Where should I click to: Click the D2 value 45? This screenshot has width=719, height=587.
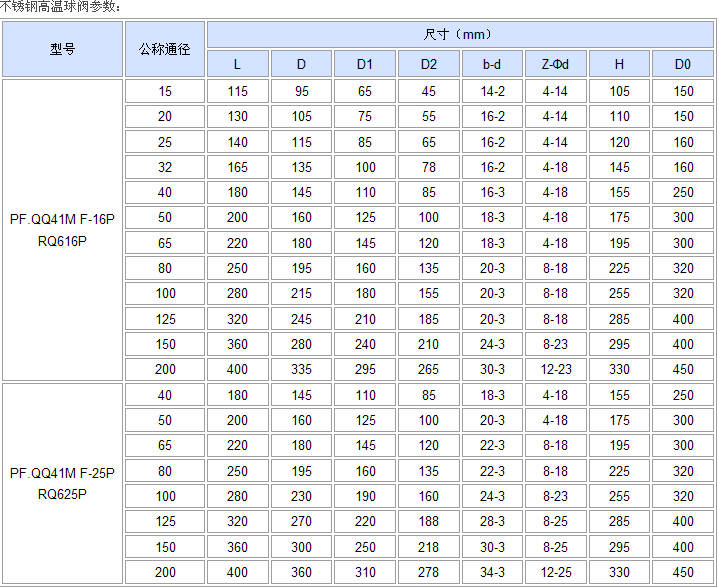pos(429,91)
